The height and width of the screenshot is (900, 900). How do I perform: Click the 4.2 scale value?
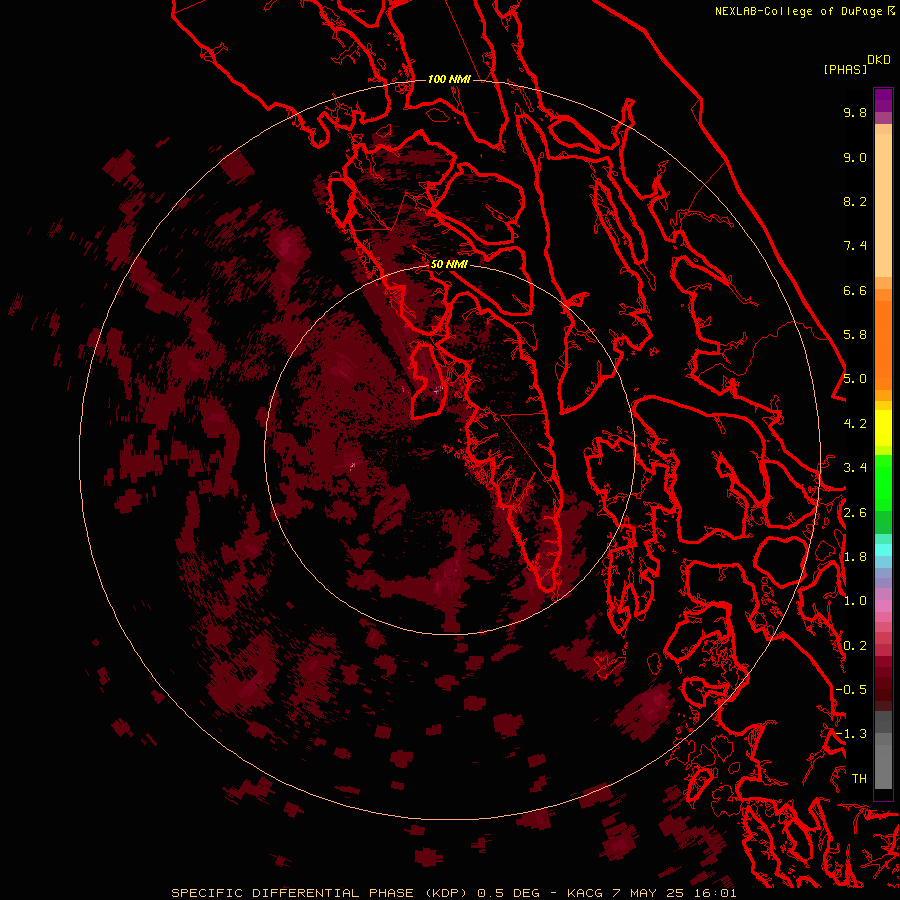(855, 424)
